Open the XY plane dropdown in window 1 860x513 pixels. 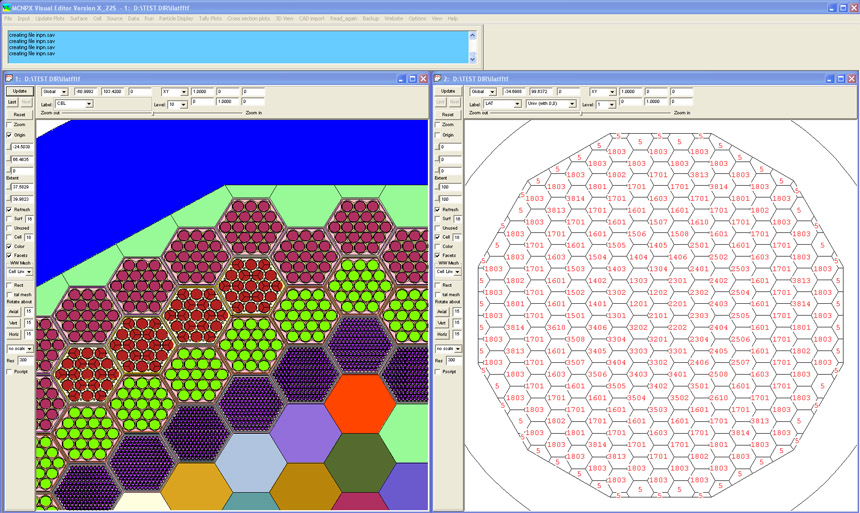[174, 92]
